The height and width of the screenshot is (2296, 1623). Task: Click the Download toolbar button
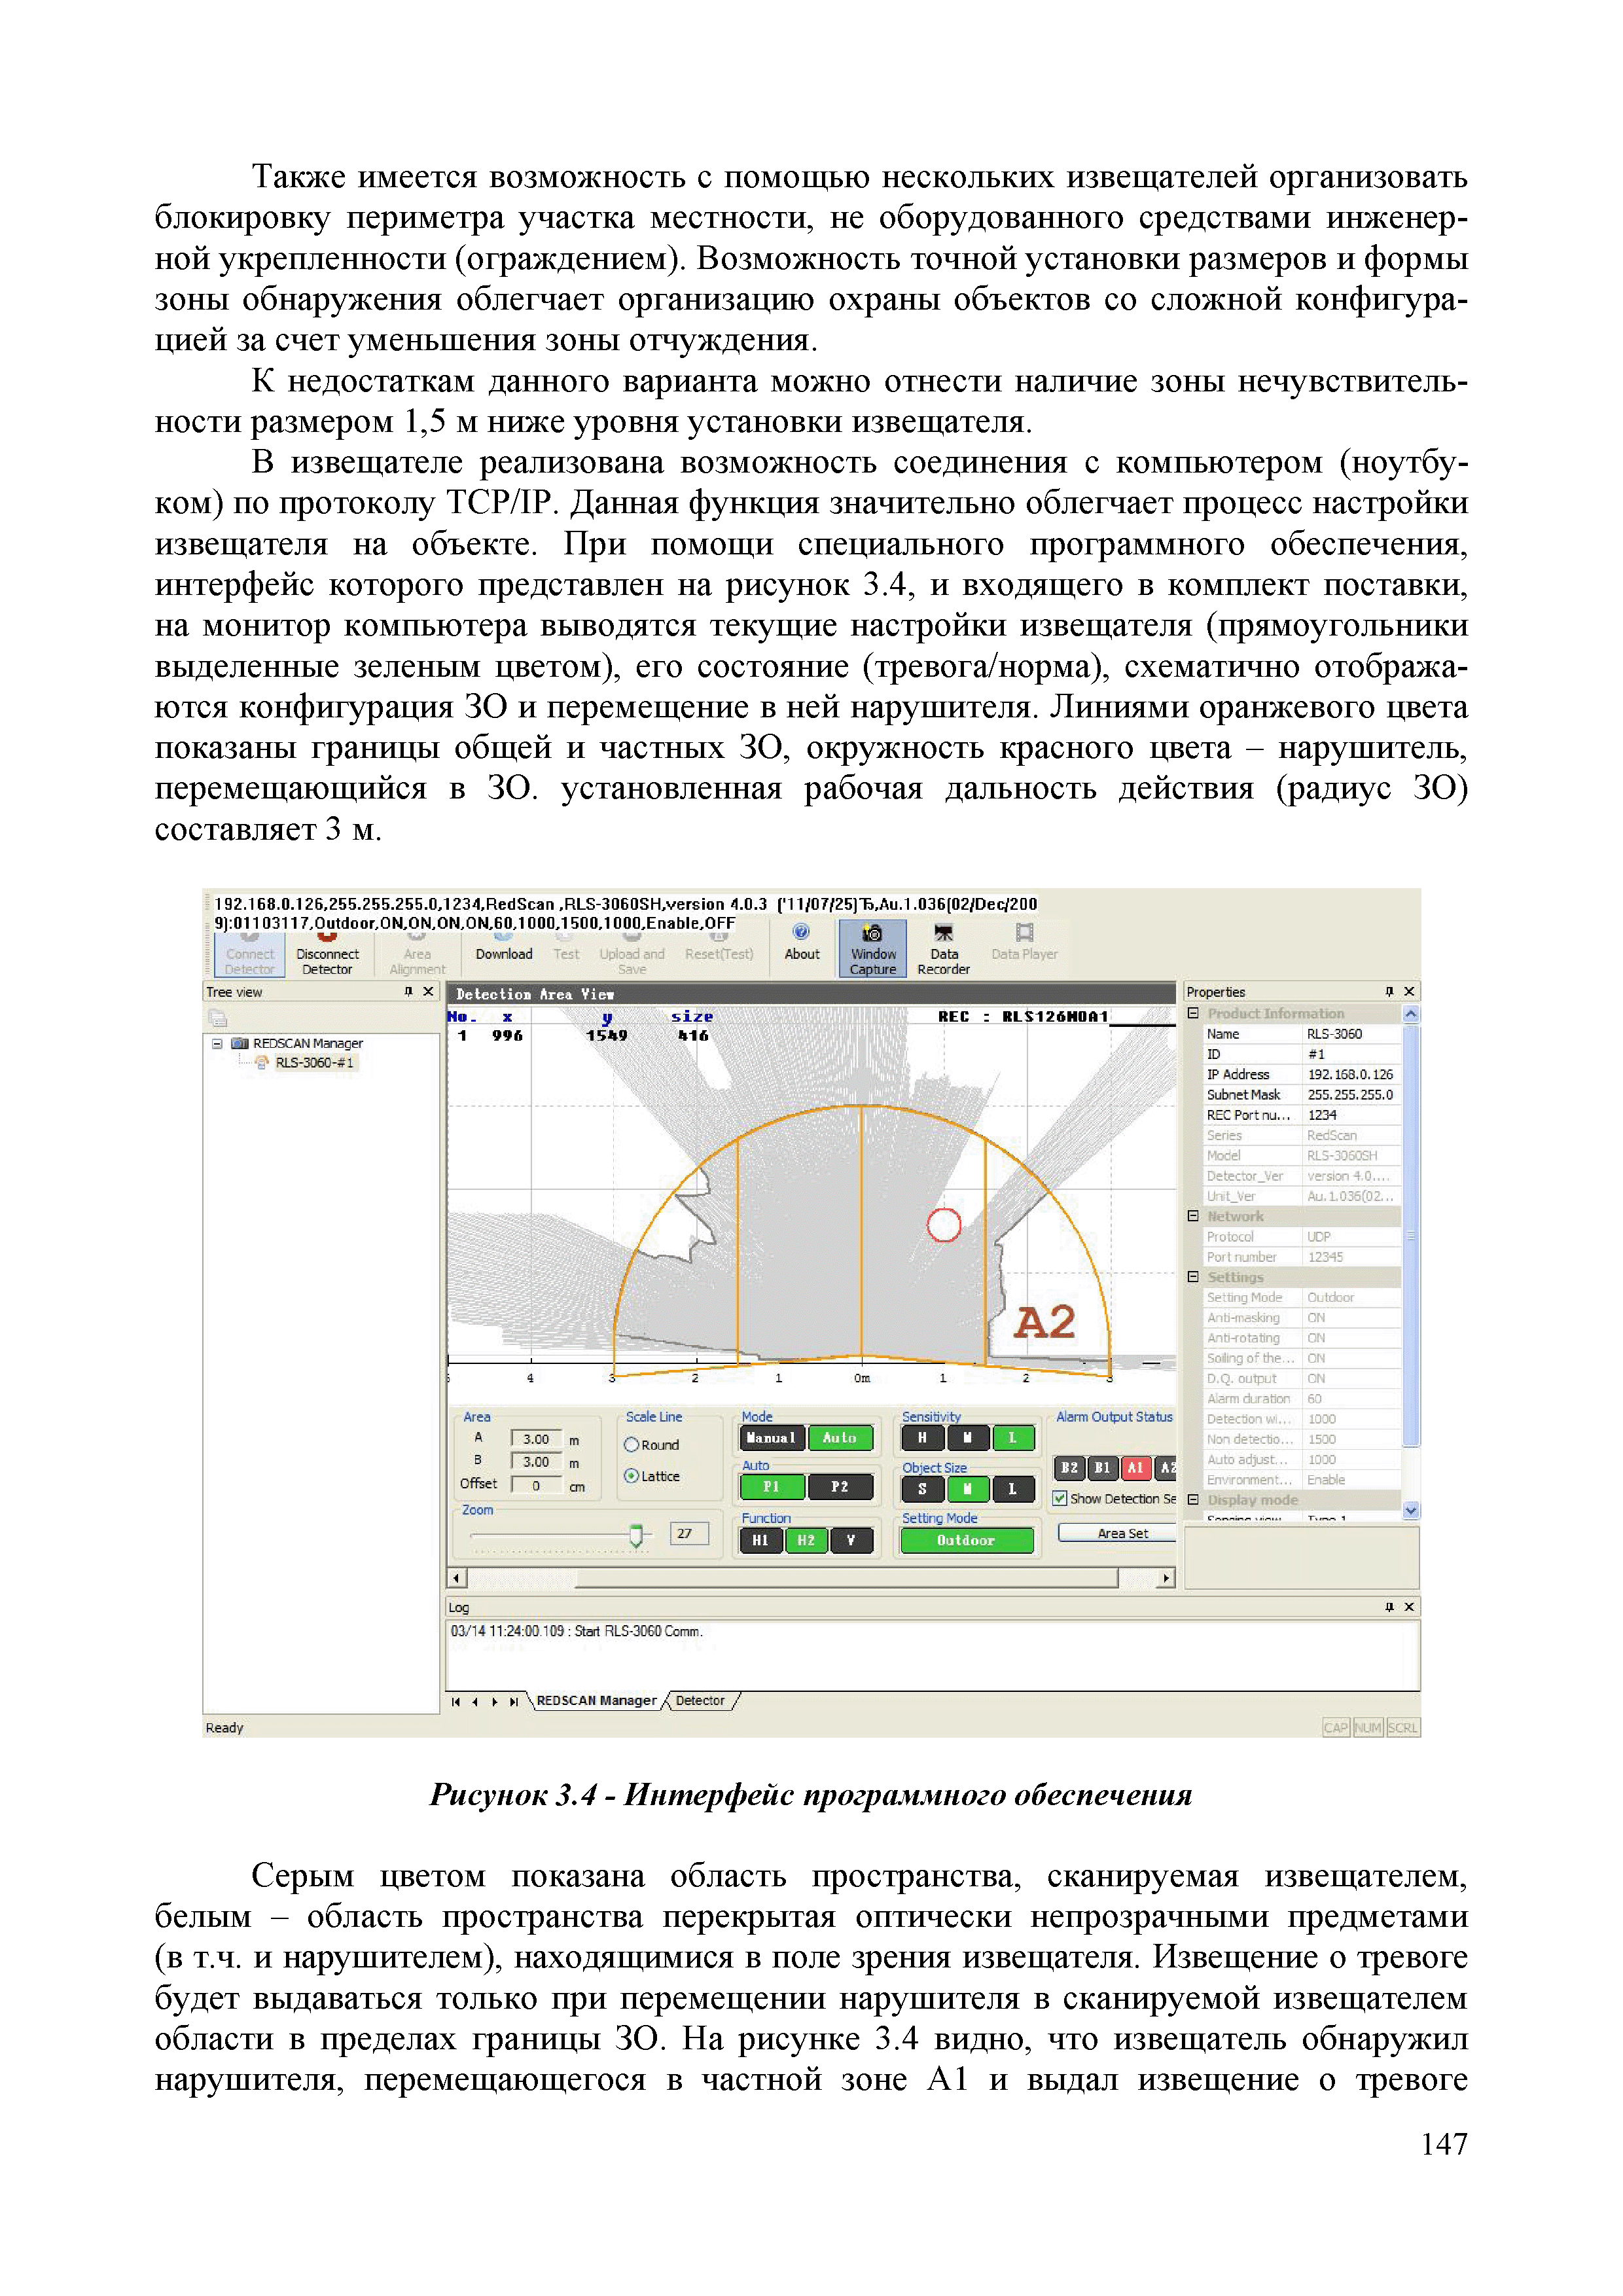503,947
